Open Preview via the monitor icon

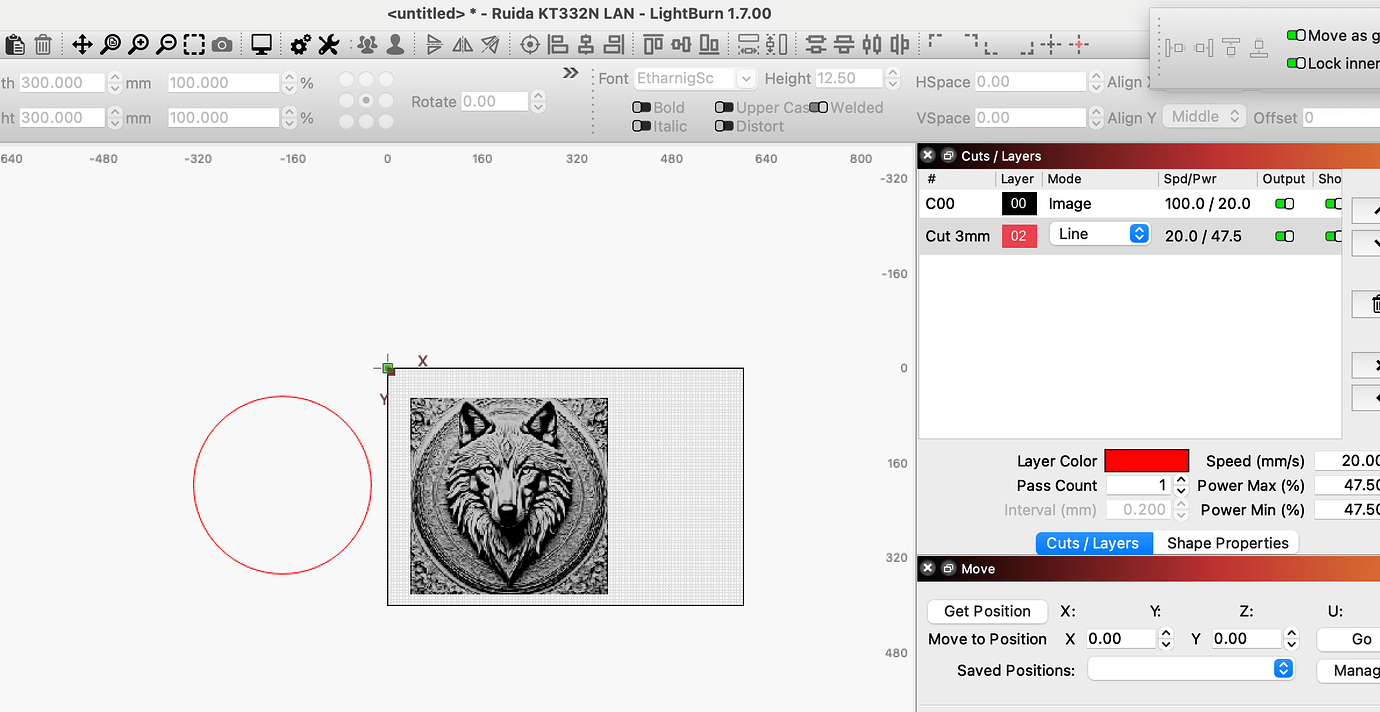coord(261,44)
